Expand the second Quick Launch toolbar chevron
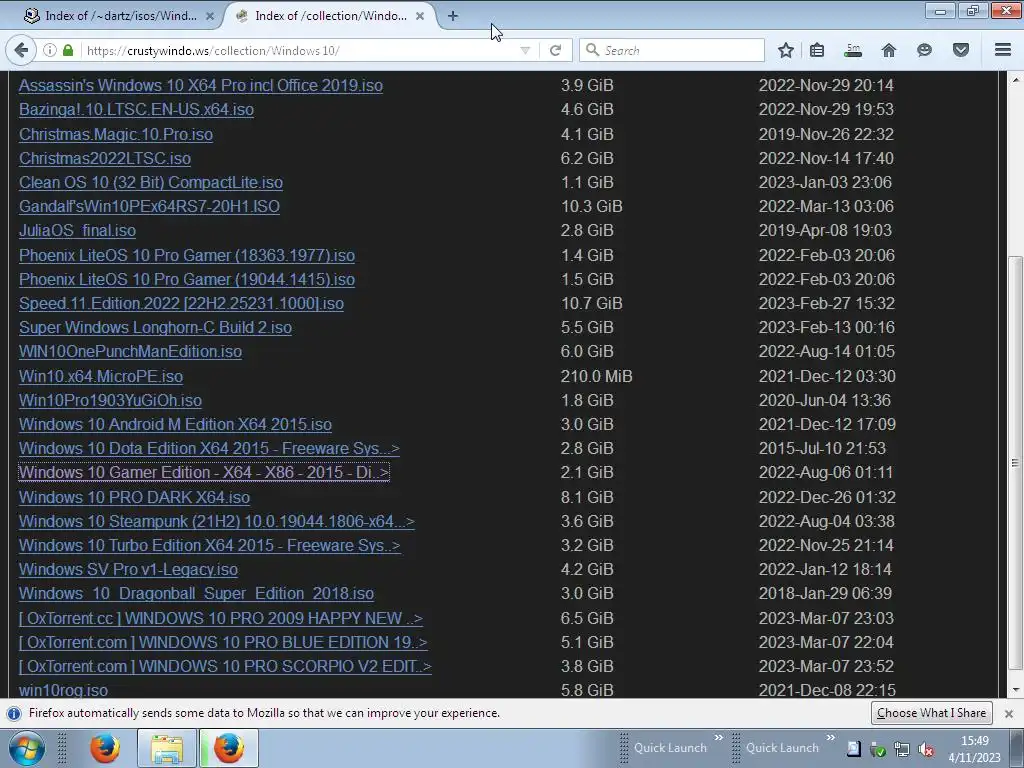Viewport: 1024px width, 768px height. point(831,738)
